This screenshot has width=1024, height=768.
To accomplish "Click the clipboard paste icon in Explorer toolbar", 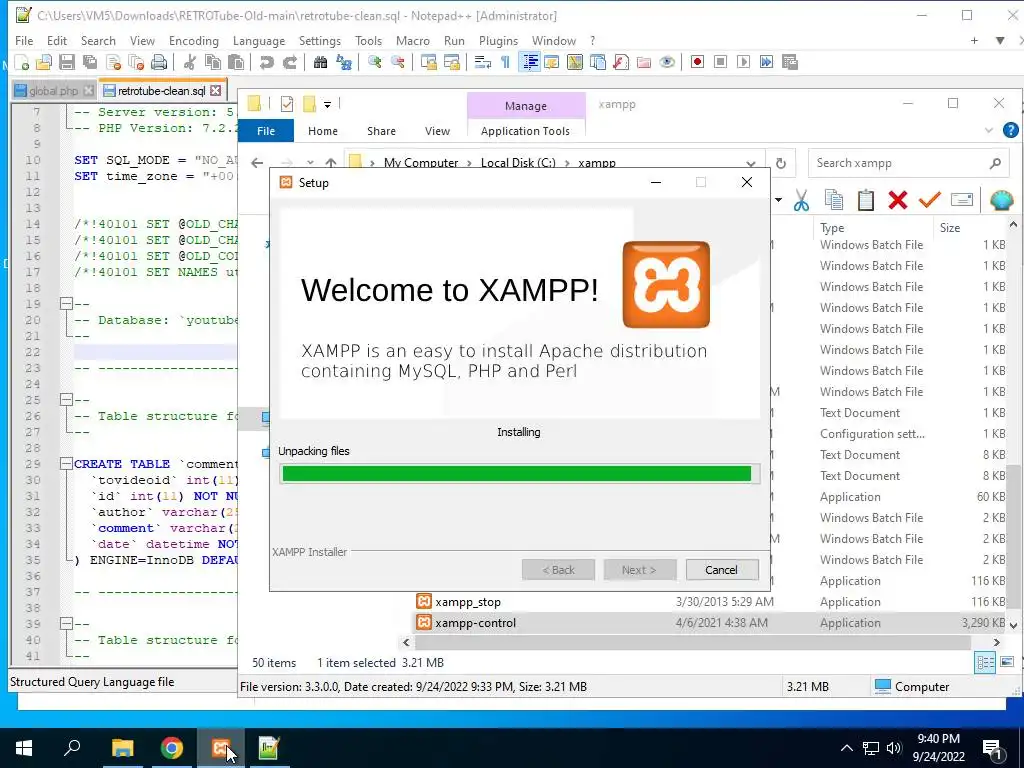I will pyautogui.click(x=866, y=200).
